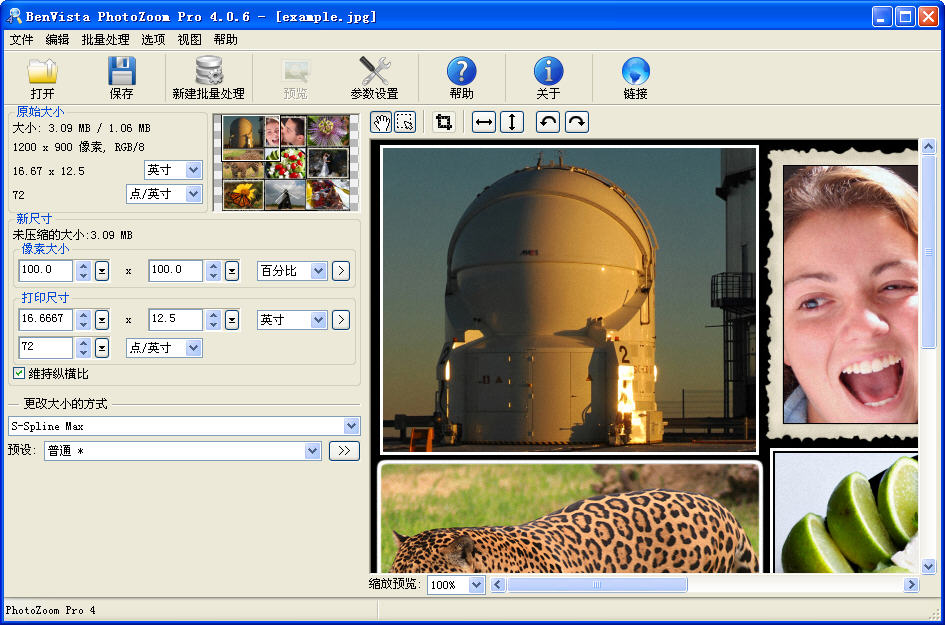Click the 帮助 question mark toolbar icon
This screenshot has height=625, width=945.
[461, 72]
